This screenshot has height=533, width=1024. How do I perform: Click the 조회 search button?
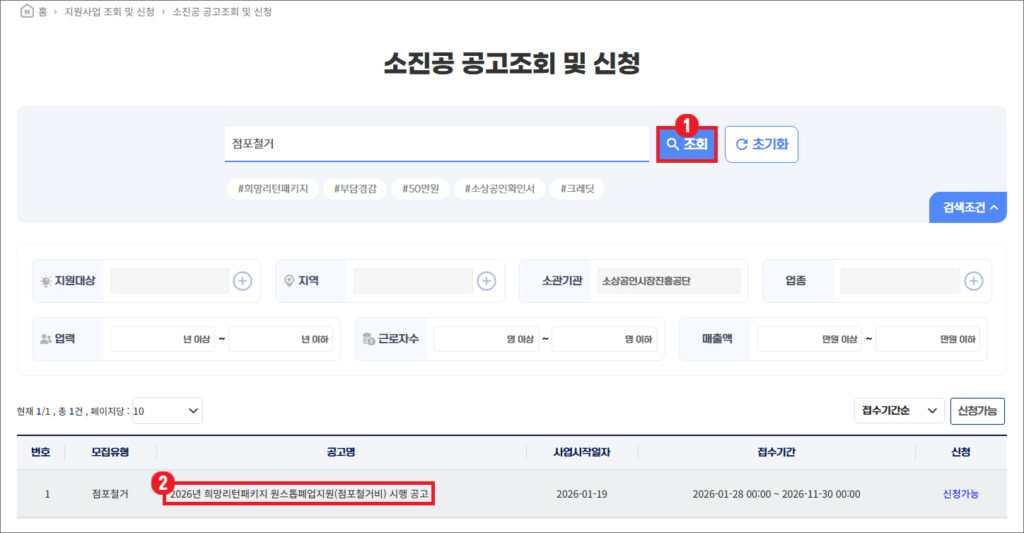687,145
